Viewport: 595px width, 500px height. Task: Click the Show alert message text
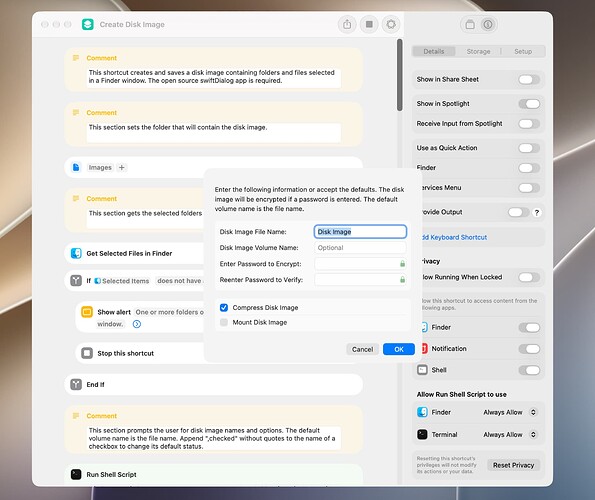point(169,312)
